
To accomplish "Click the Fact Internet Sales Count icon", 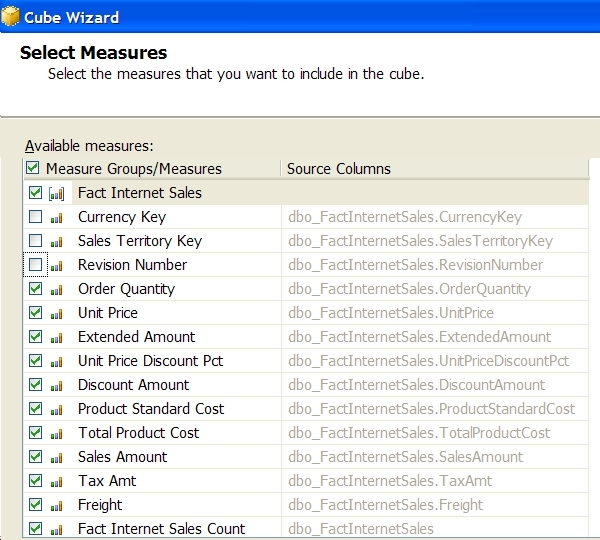I will 56,530.
